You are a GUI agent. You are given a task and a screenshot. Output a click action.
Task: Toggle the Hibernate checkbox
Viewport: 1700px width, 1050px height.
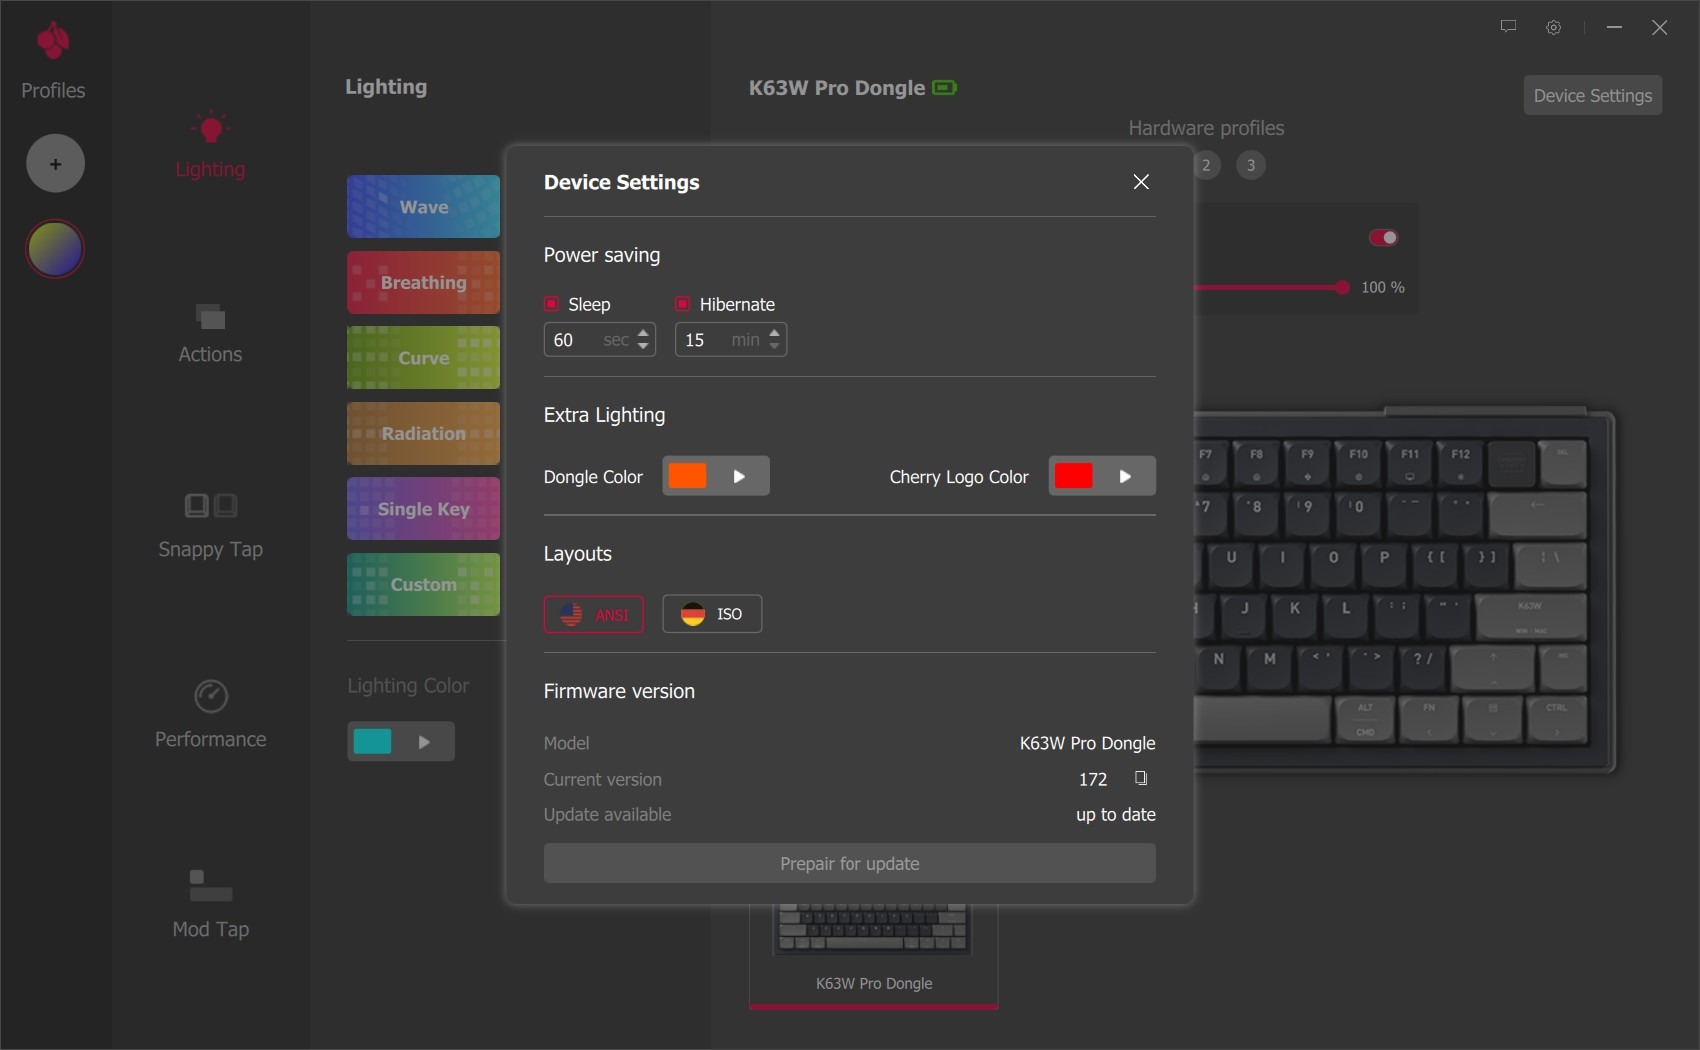tap(683, 304)
